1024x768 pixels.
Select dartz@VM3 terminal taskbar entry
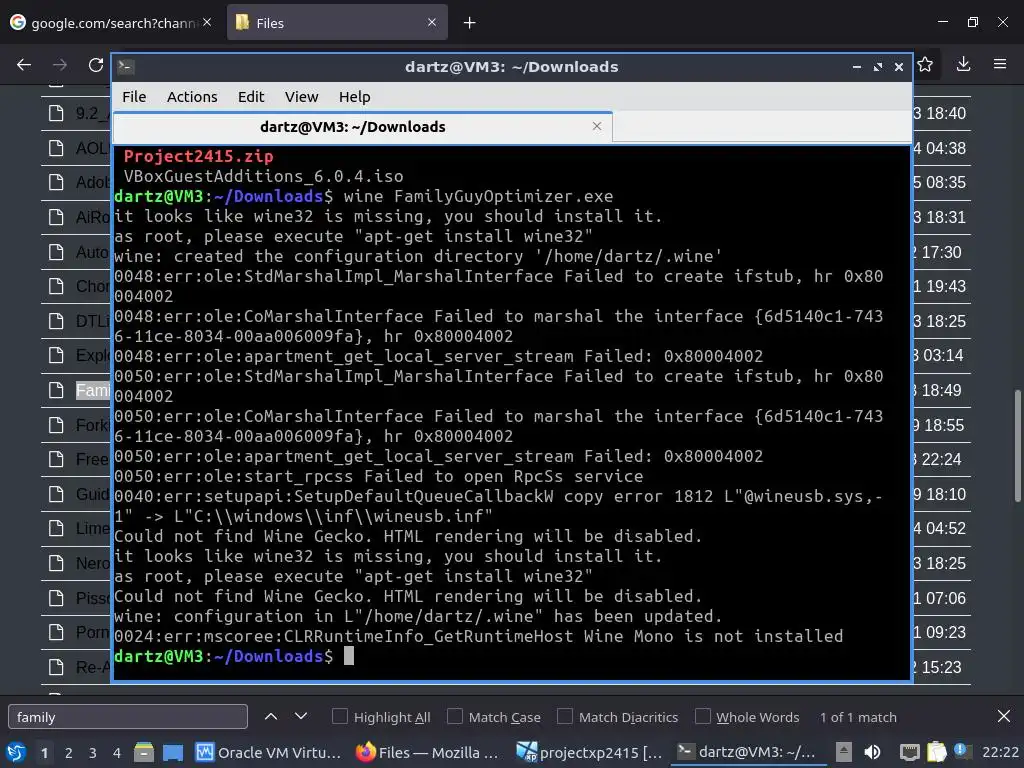(746, 752)
